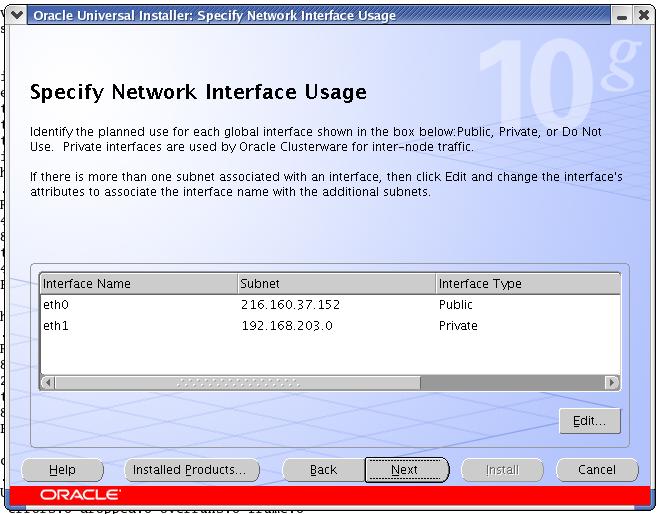Close the Oracle Universal Installer window
Screen dimensions: 658x514
click(x=643, y=16)
